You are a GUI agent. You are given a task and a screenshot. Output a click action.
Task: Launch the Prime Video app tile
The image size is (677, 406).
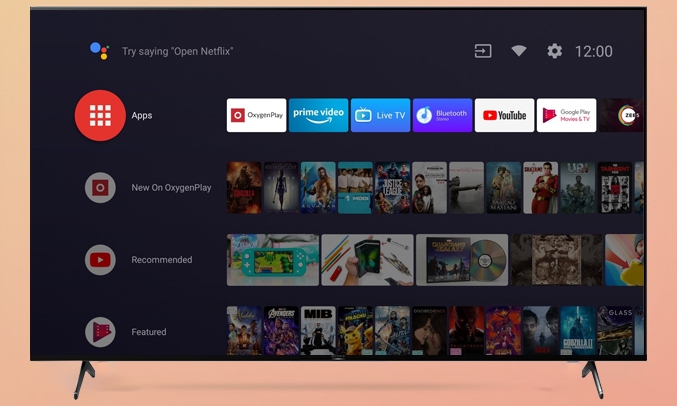(318, 115)
